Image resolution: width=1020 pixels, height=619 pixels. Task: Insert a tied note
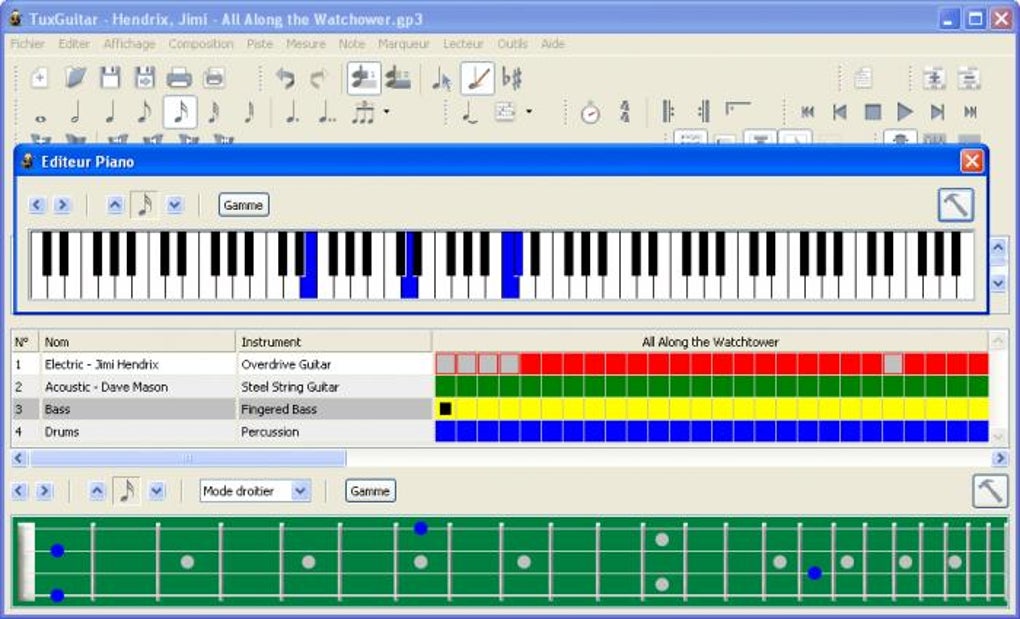point(469,112)
